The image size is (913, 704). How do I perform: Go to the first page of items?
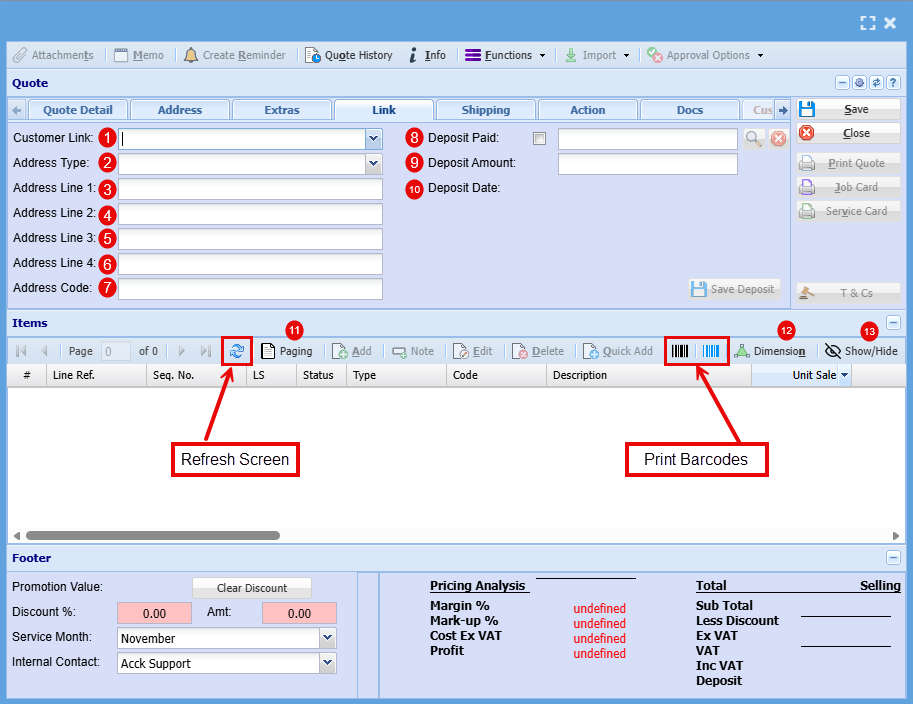click(x=22, y=351)
